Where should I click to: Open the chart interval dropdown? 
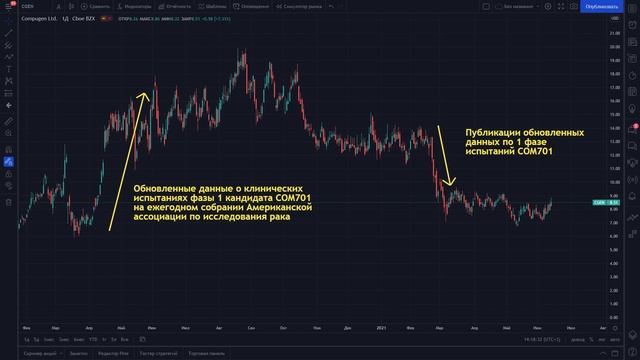pos(58,6)
